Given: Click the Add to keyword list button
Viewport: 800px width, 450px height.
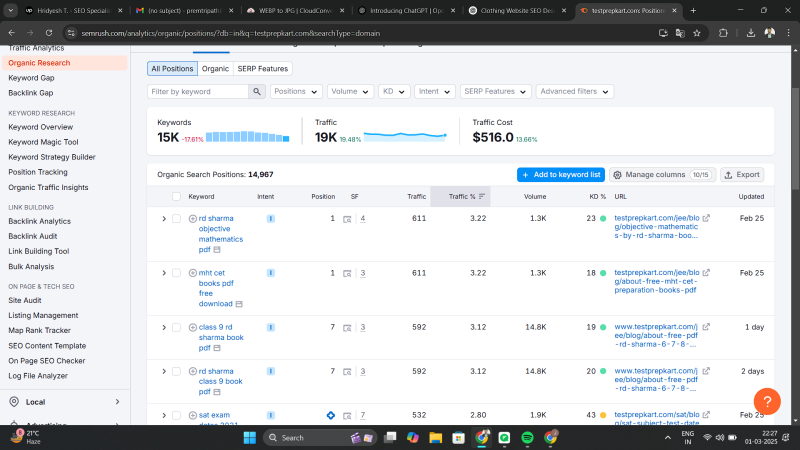Looking at the screenshot, I should (x=560, y=174).
